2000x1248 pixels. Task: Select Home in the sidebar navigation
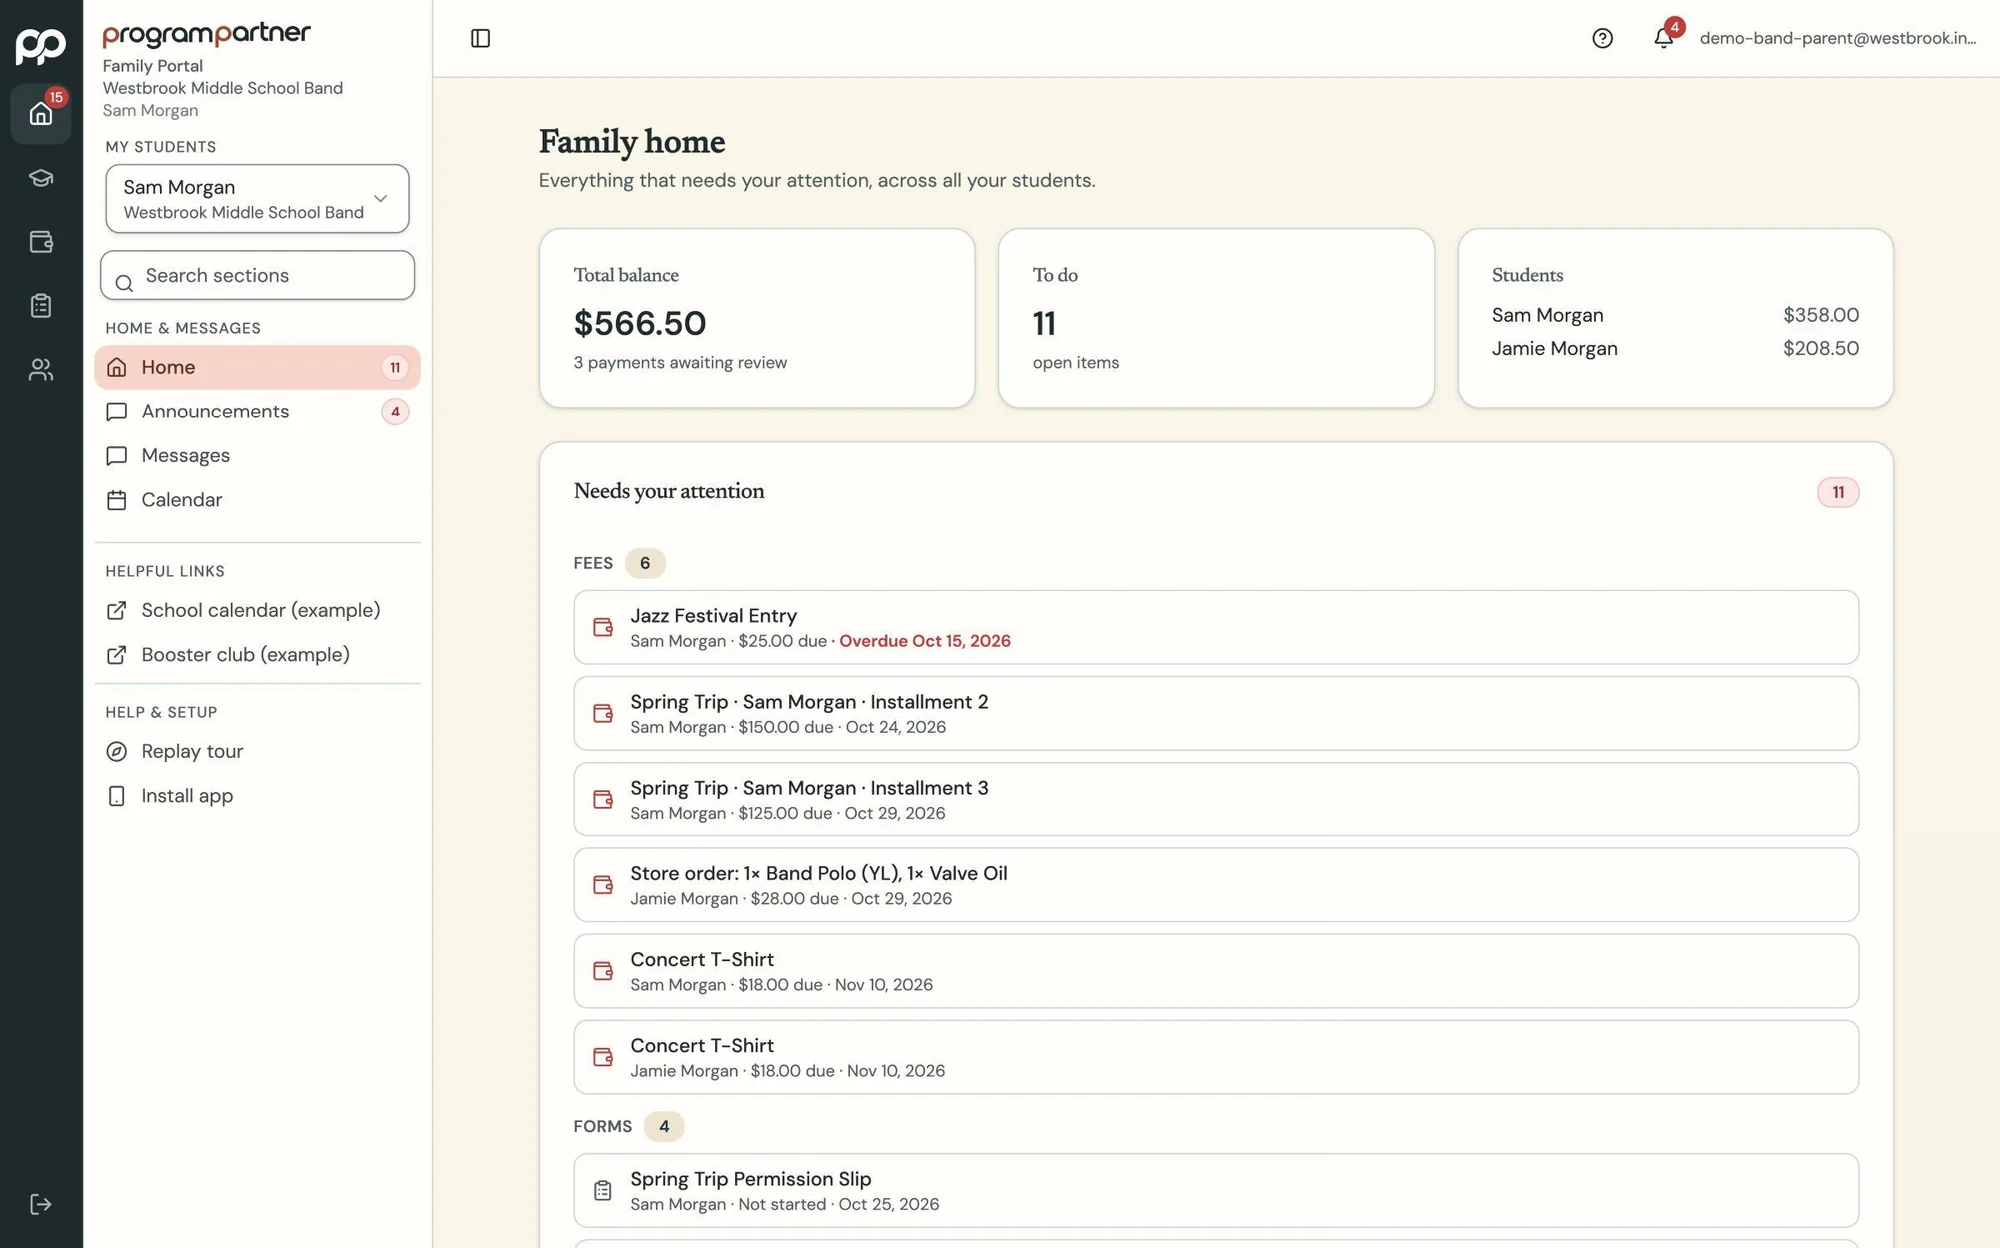(257, 367)
